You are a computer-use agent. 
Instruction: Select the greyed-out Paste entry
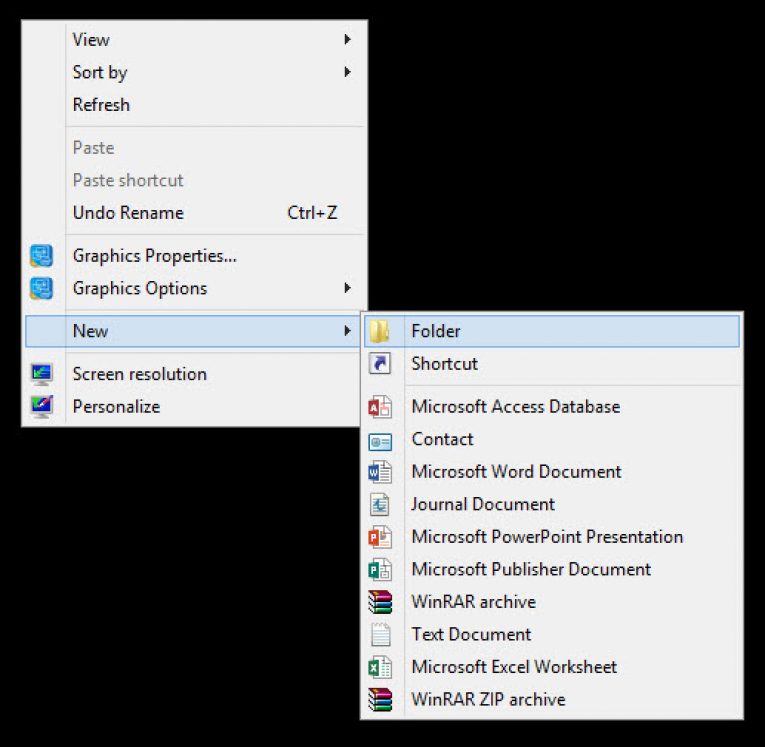pos(195,148)
